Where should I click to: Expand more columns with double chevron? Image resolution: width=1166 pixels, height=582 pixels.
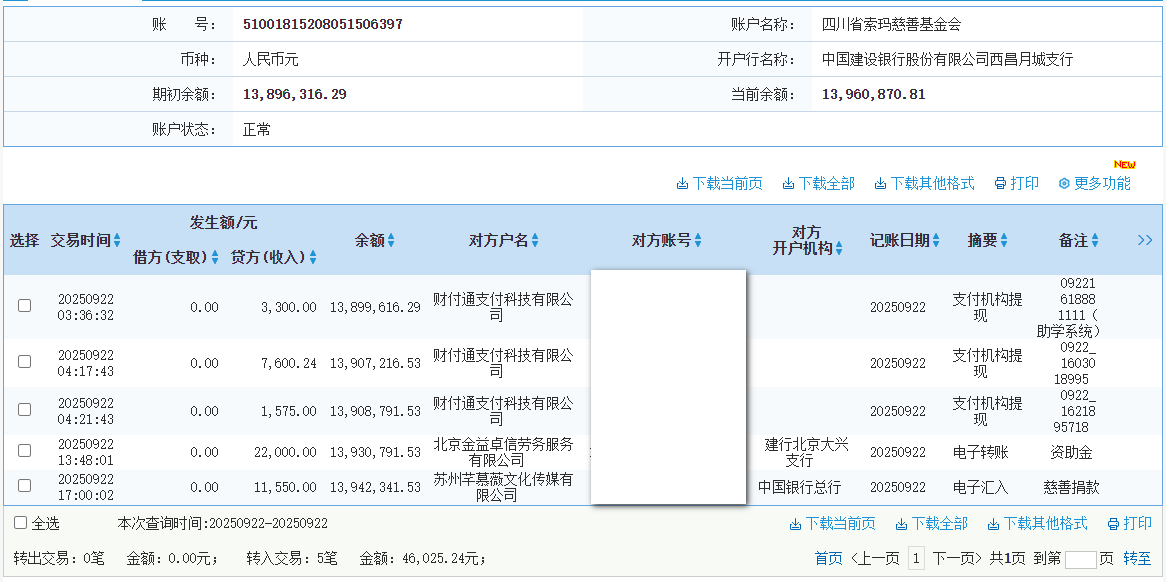click(x=1145, y=240)
